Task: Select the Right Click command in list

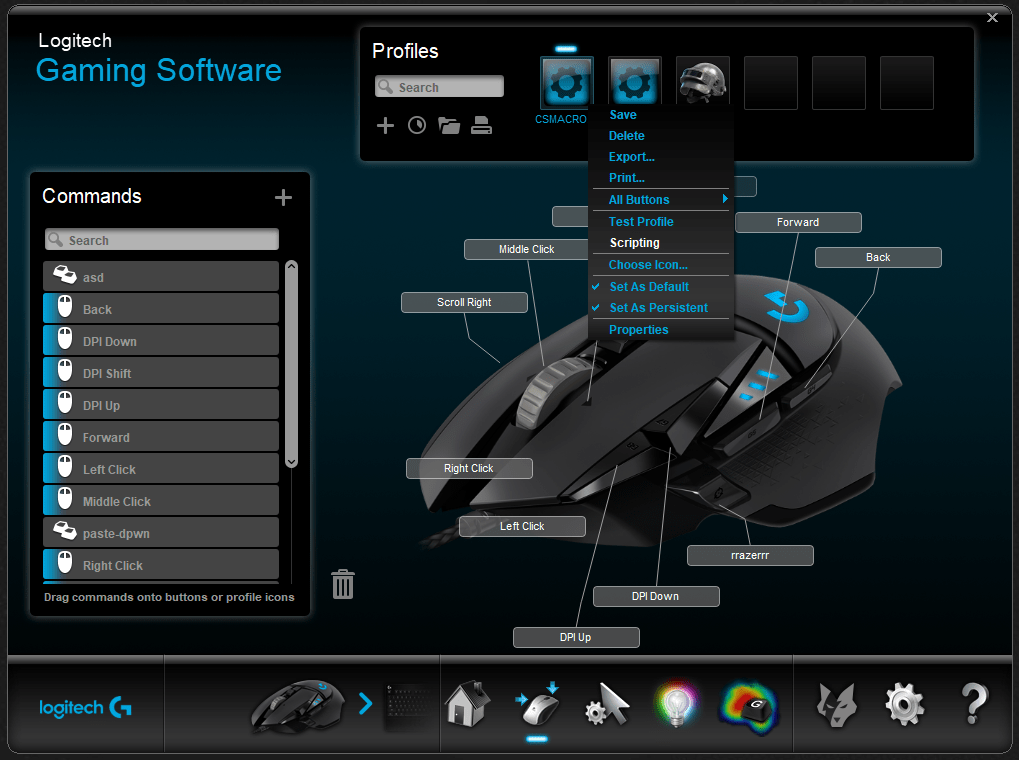Action: click(x=161, y=564)
